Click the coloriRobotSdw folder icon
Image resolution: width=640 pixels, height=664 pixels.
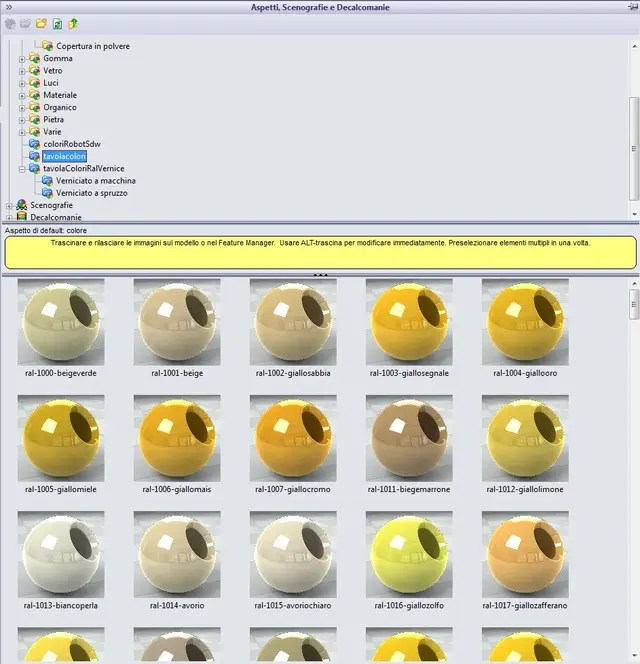pyautogui.click(x=34, y=144)
